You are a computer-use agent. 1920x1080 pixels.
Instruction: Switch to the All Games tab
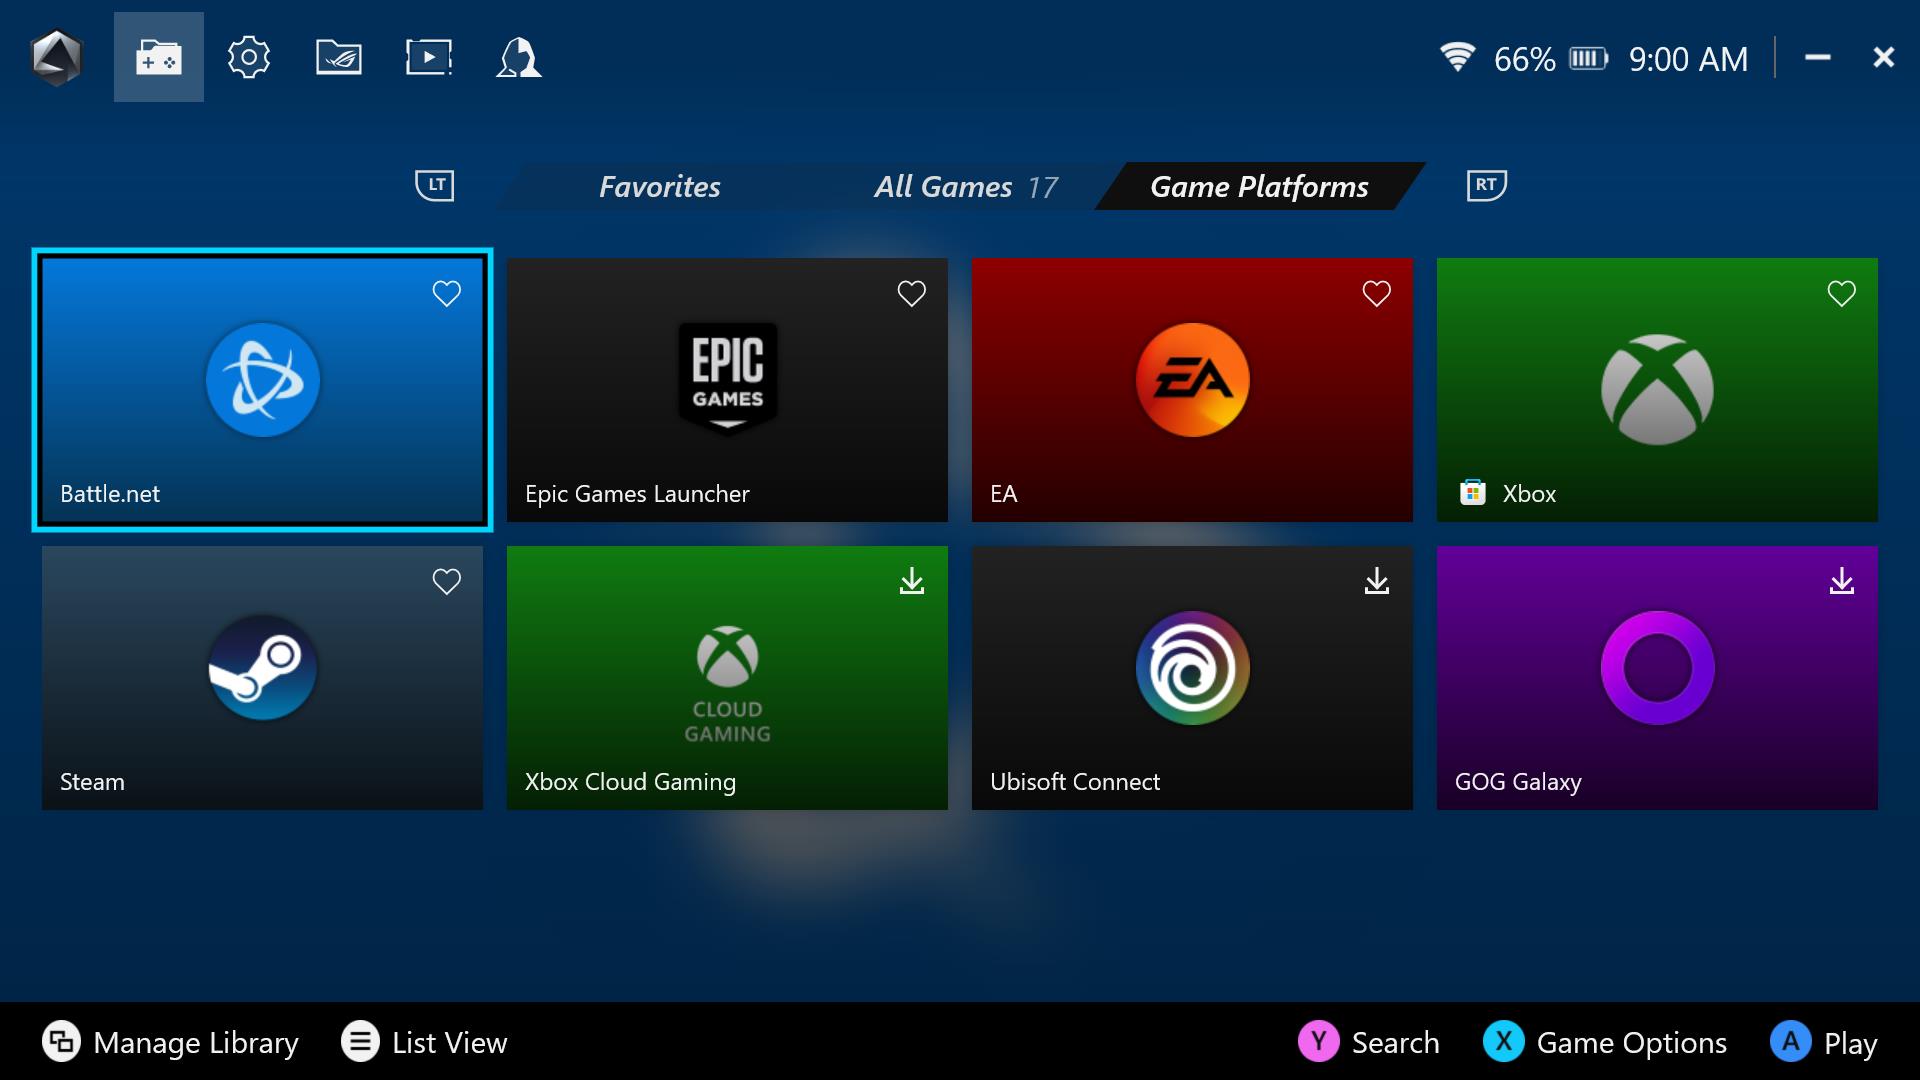(x=965, y=186)
